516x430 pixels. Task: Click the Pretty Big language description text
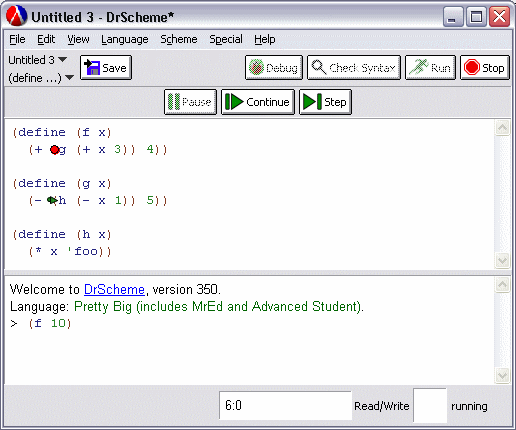219,306
